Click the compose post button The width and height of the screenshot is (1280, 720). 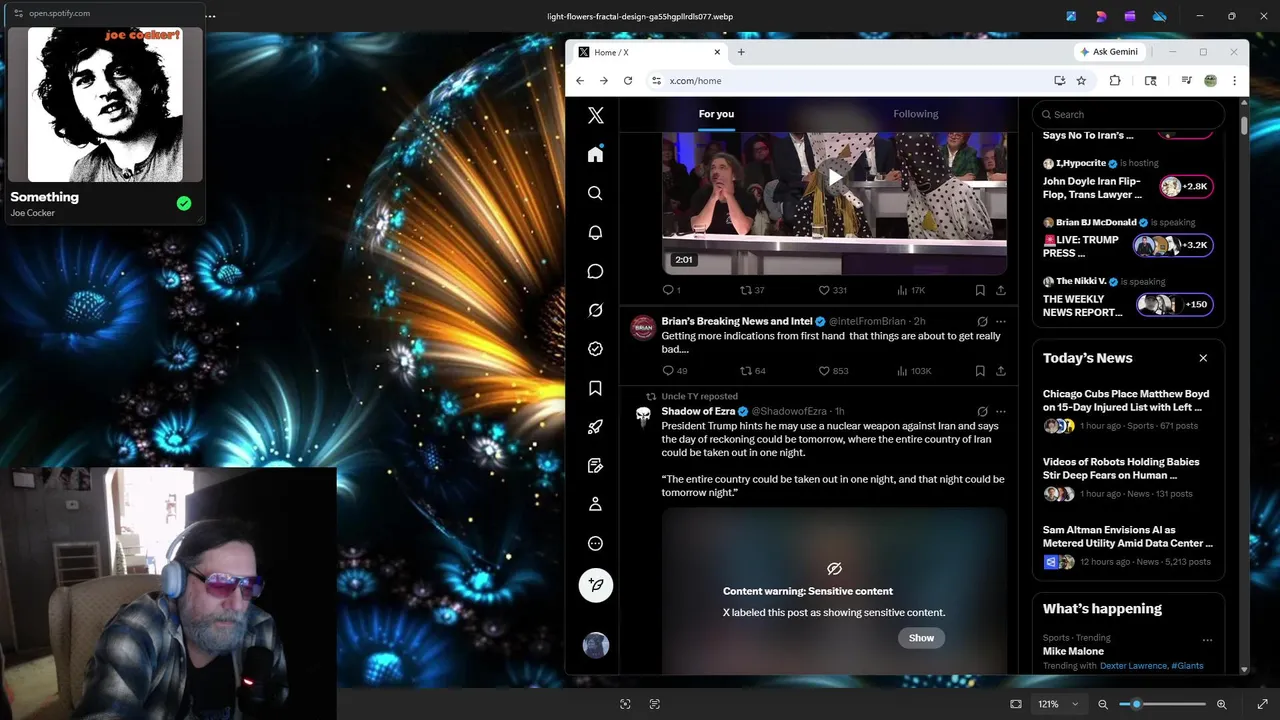tap(595, 585)
